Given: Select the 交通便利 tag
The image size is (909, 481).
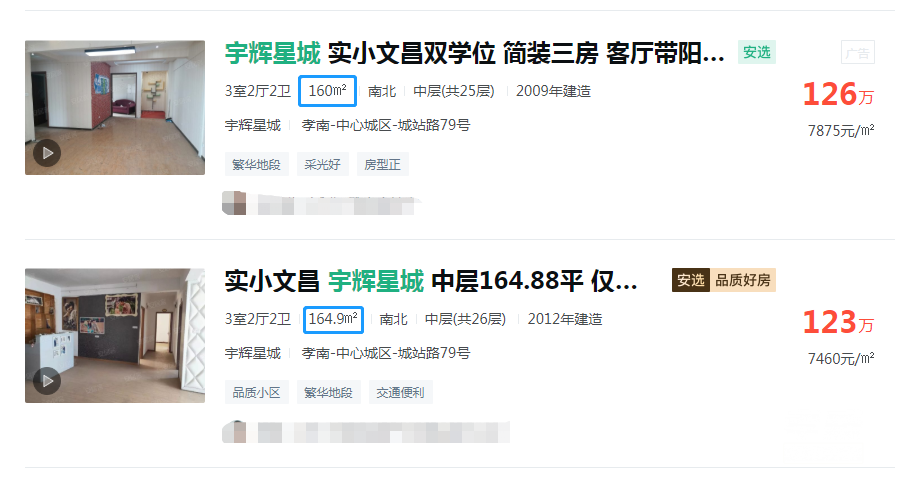Looking at the screenshot, I should pyautogui.click(x=400, y=392).
